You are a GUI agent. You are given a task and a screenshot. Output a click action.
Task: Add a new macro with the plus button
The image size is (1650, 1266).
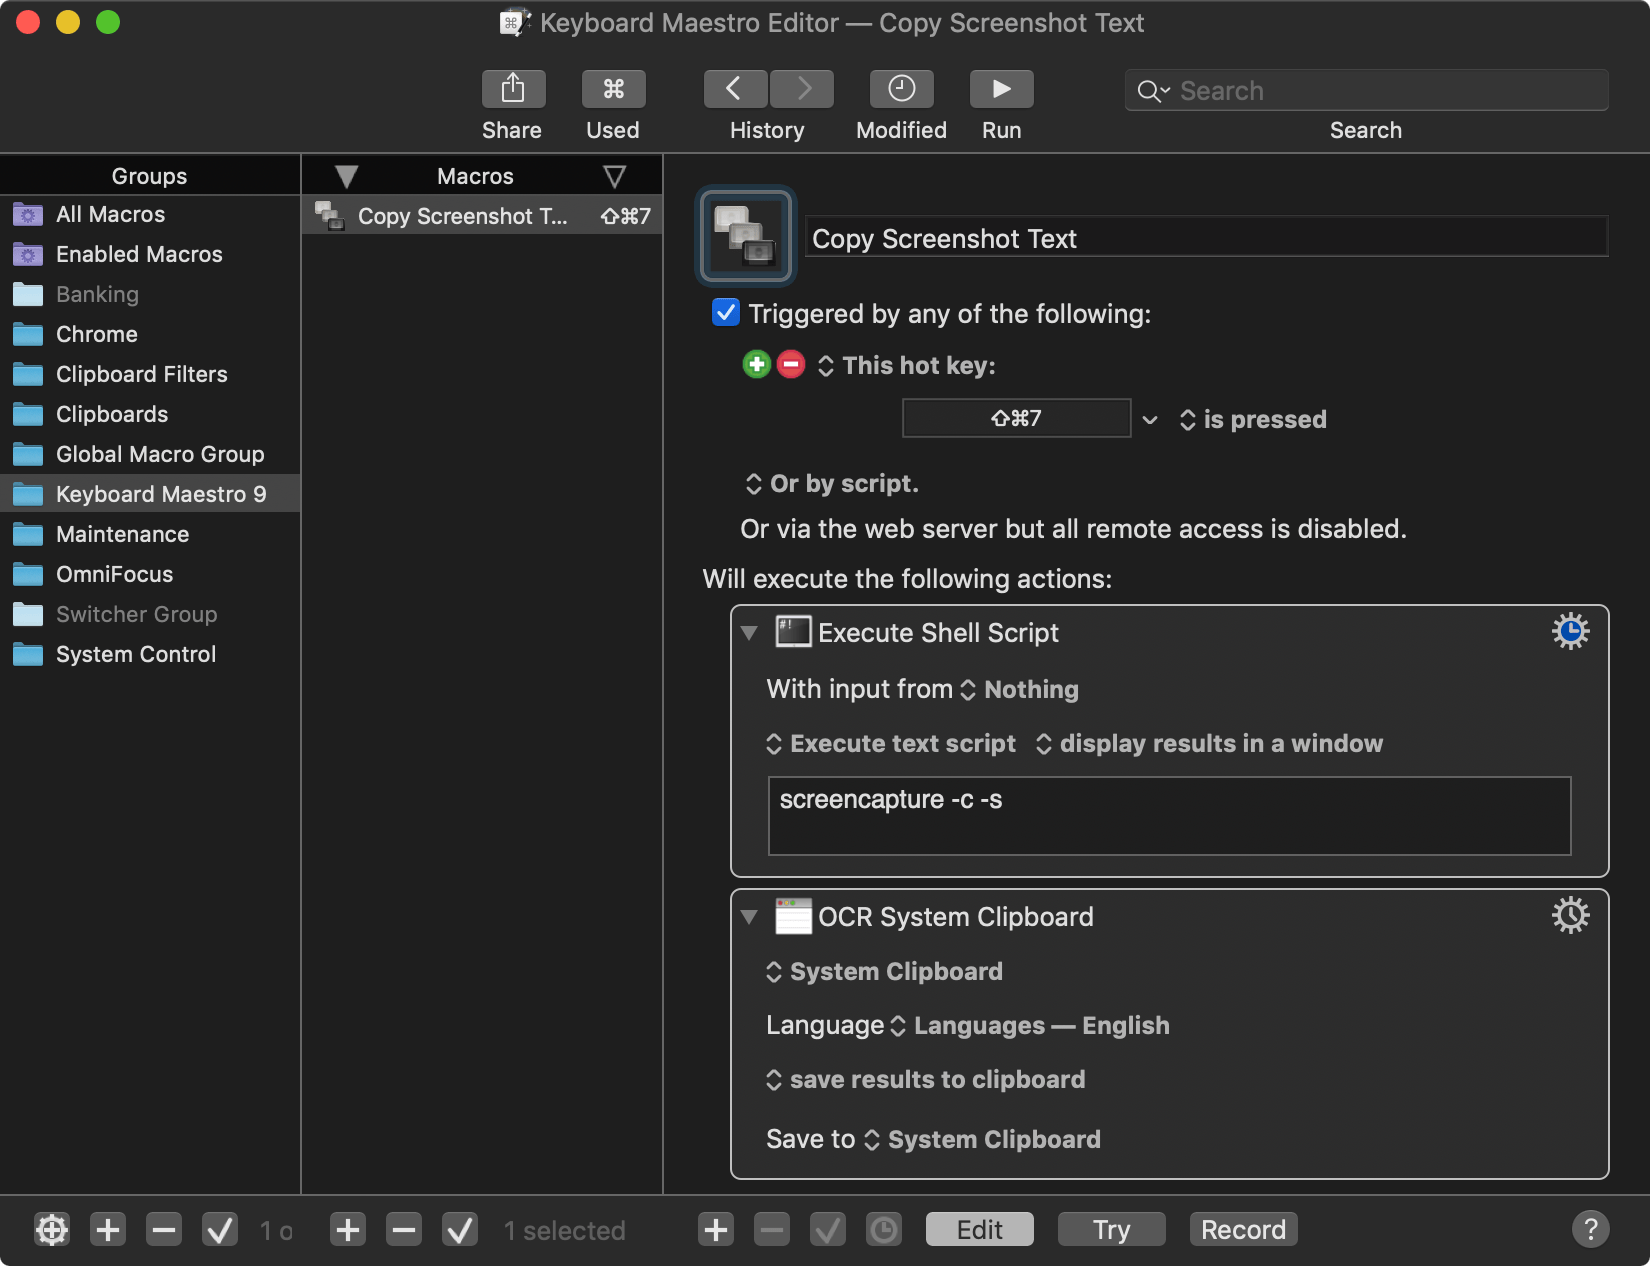pyautogui.click(x=348, y=1229)
